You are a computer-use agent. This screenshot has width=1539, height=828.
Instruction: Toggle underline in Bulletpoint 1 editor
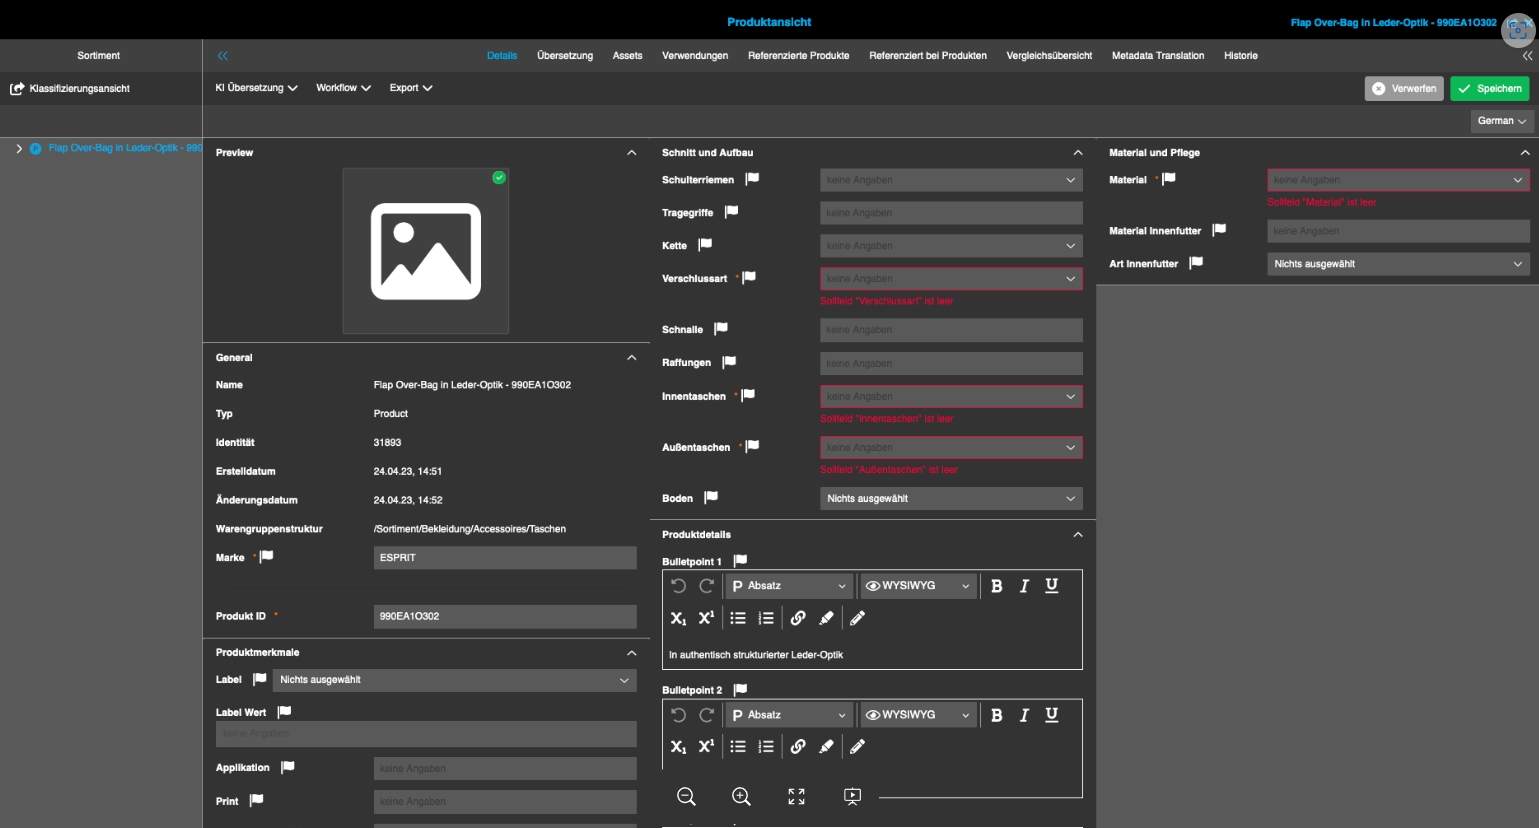[1052, 586]
